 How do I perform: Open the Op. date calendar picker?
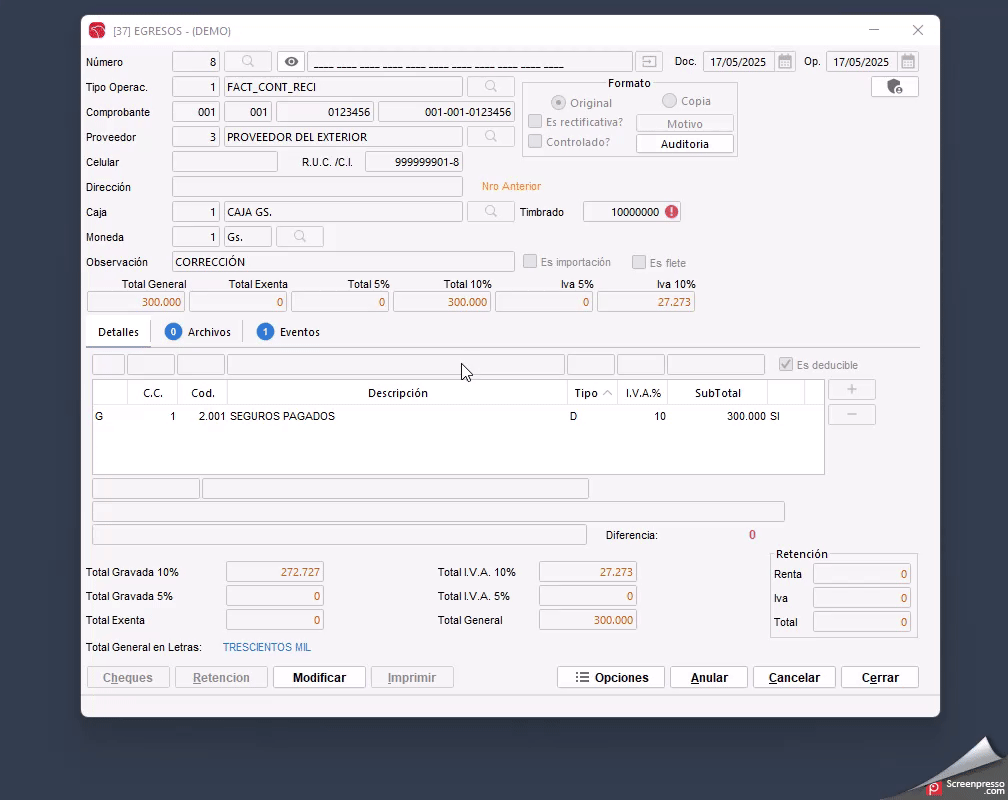point(908,62)
